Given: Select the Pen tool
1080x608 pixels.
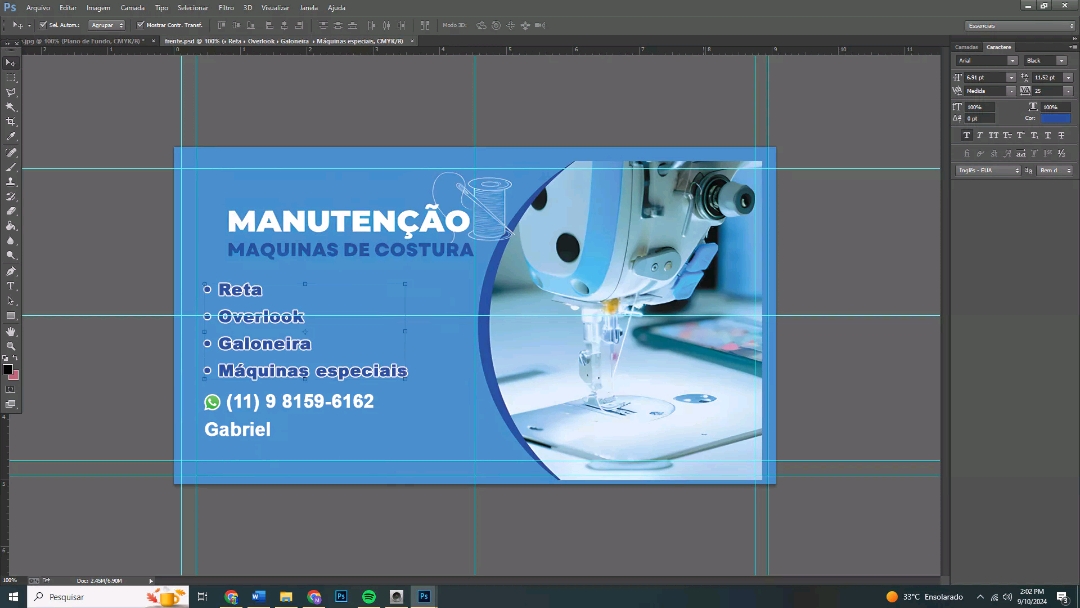Looking at the screenshot, I should point(11,271).
